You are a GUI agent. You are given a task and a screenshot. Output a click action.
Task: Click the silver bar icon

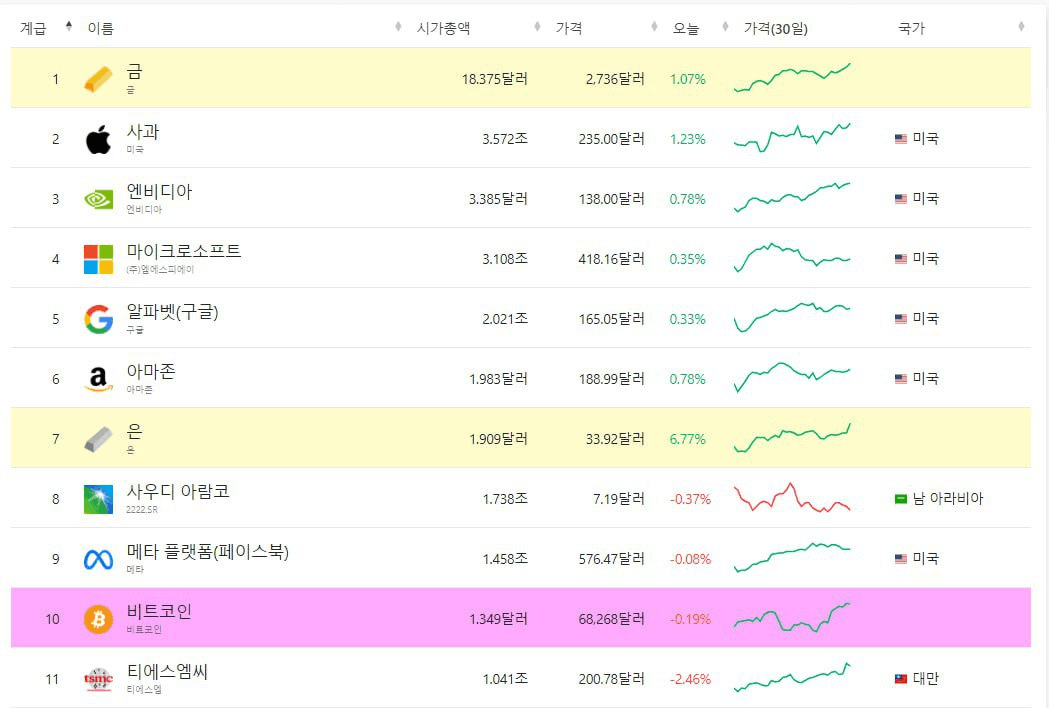click(98, 439)
